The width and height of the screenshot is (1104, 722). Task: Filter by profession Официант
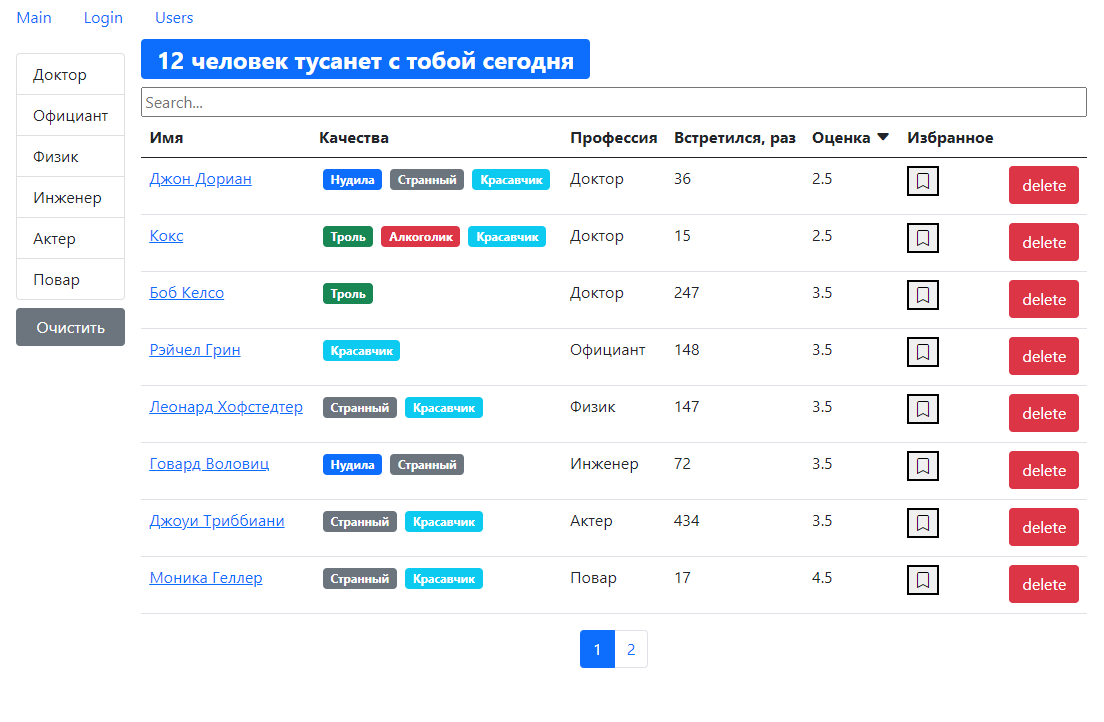pos(70,116)
